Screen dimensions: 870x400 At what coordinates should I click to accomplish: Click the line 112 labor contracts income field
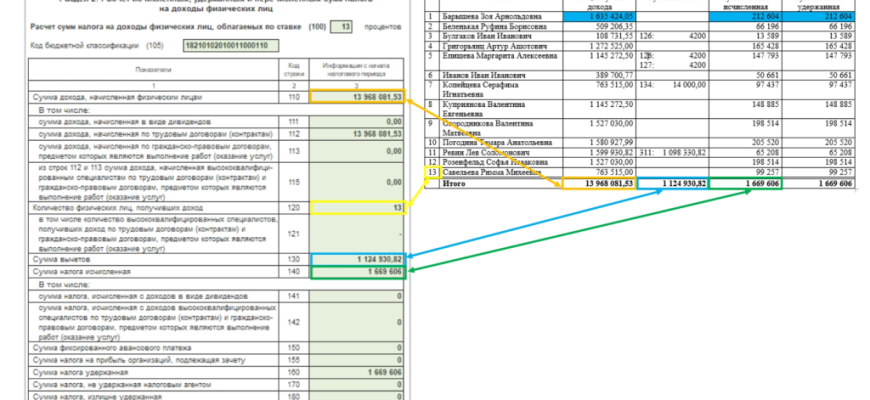pyautogui.click(x=359, y=133)
